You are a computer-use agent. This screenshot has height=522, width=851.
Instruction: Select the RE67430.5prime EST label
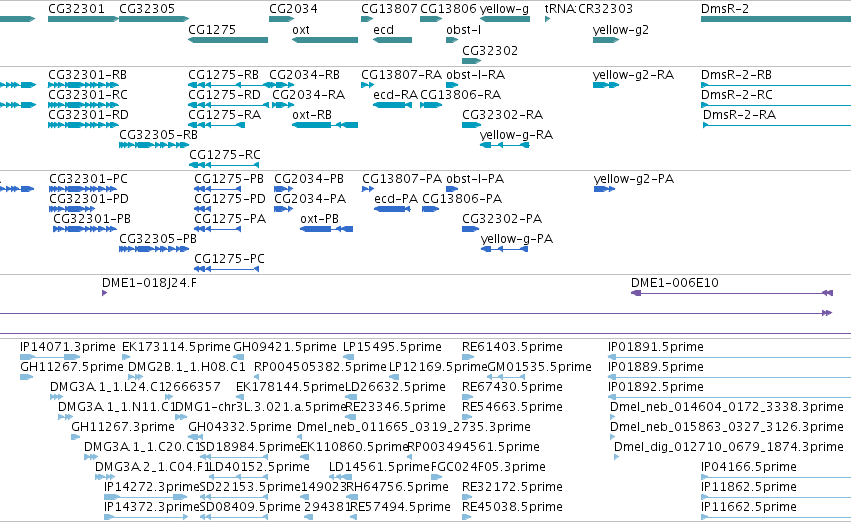(x=512, y=387)
